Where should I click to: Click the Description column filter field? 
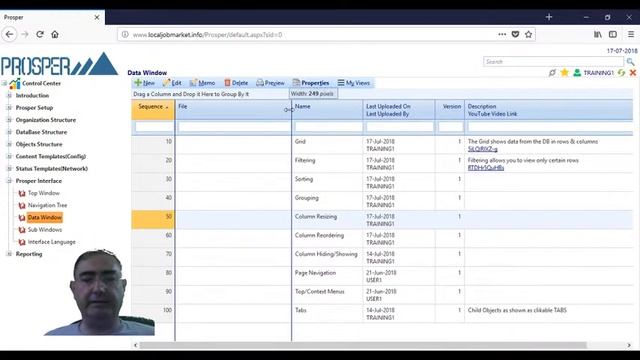550,127
